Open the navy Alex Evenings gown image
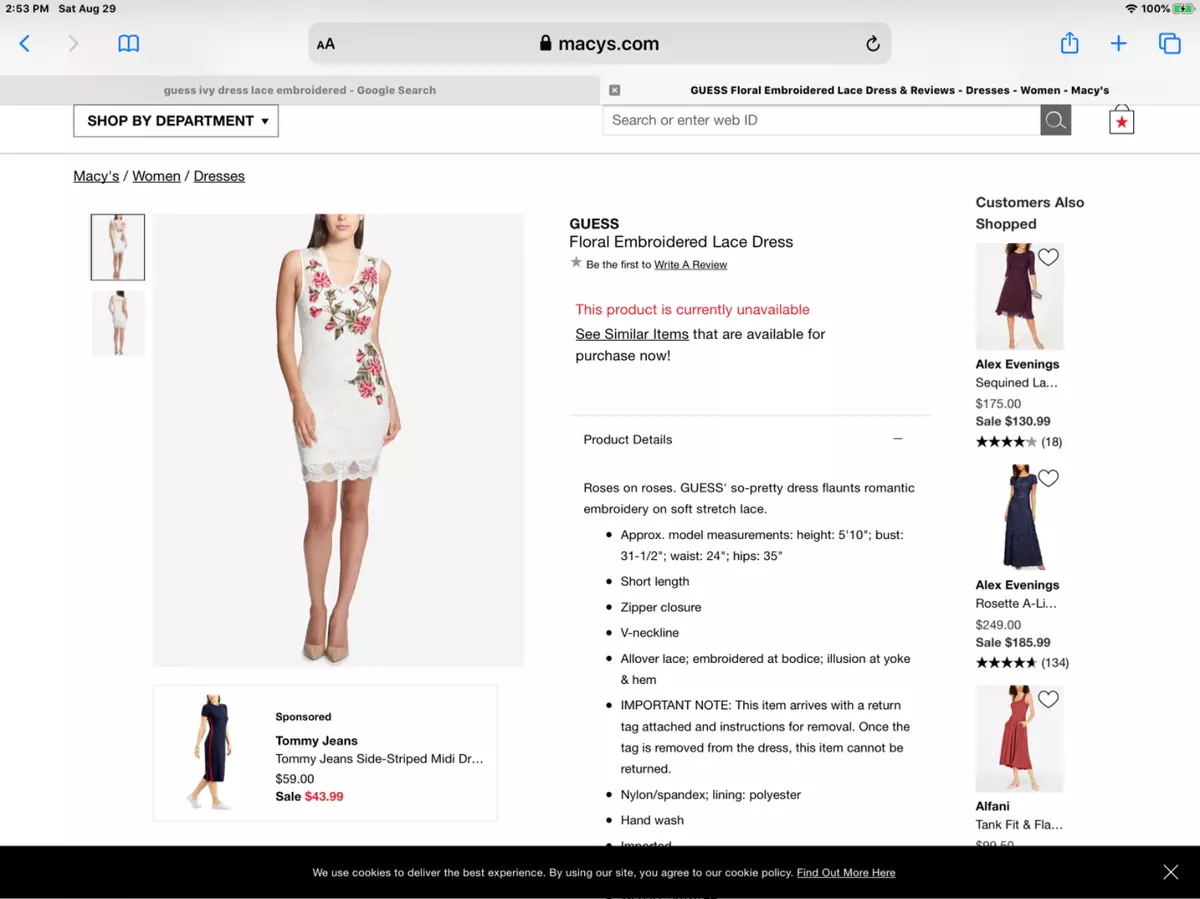 pyautogui.click(x=1019, y=517)
